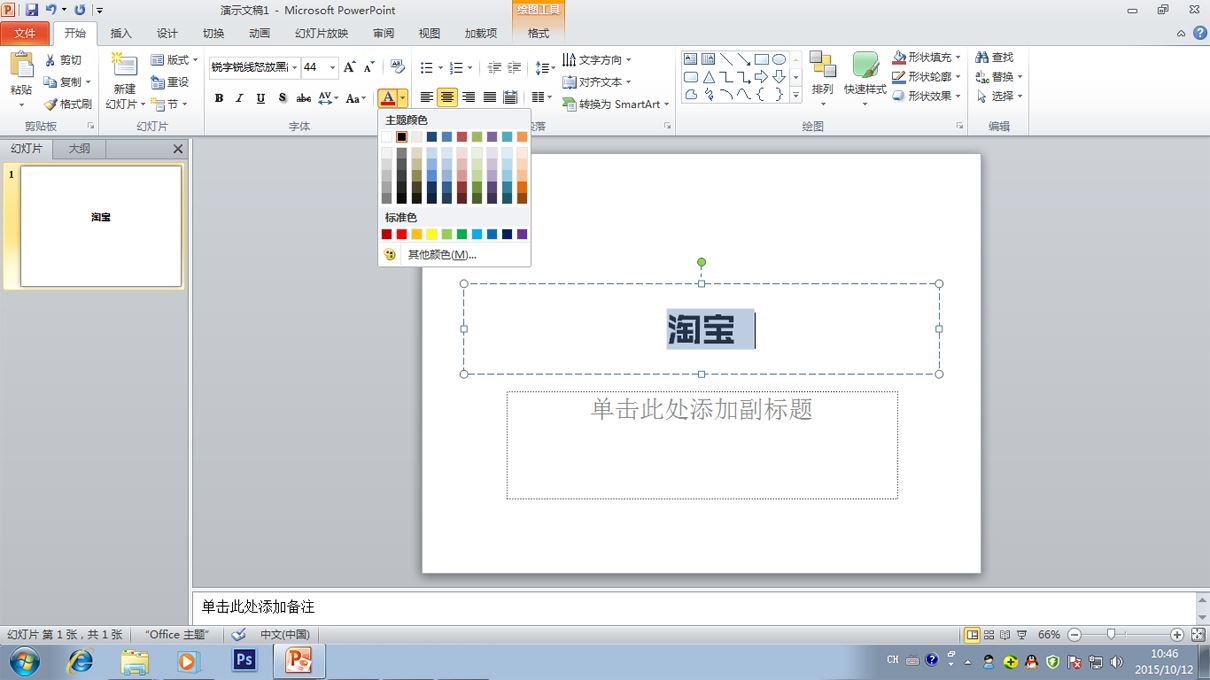Fit slide to window using the status bar icon

pos(1198,635)
